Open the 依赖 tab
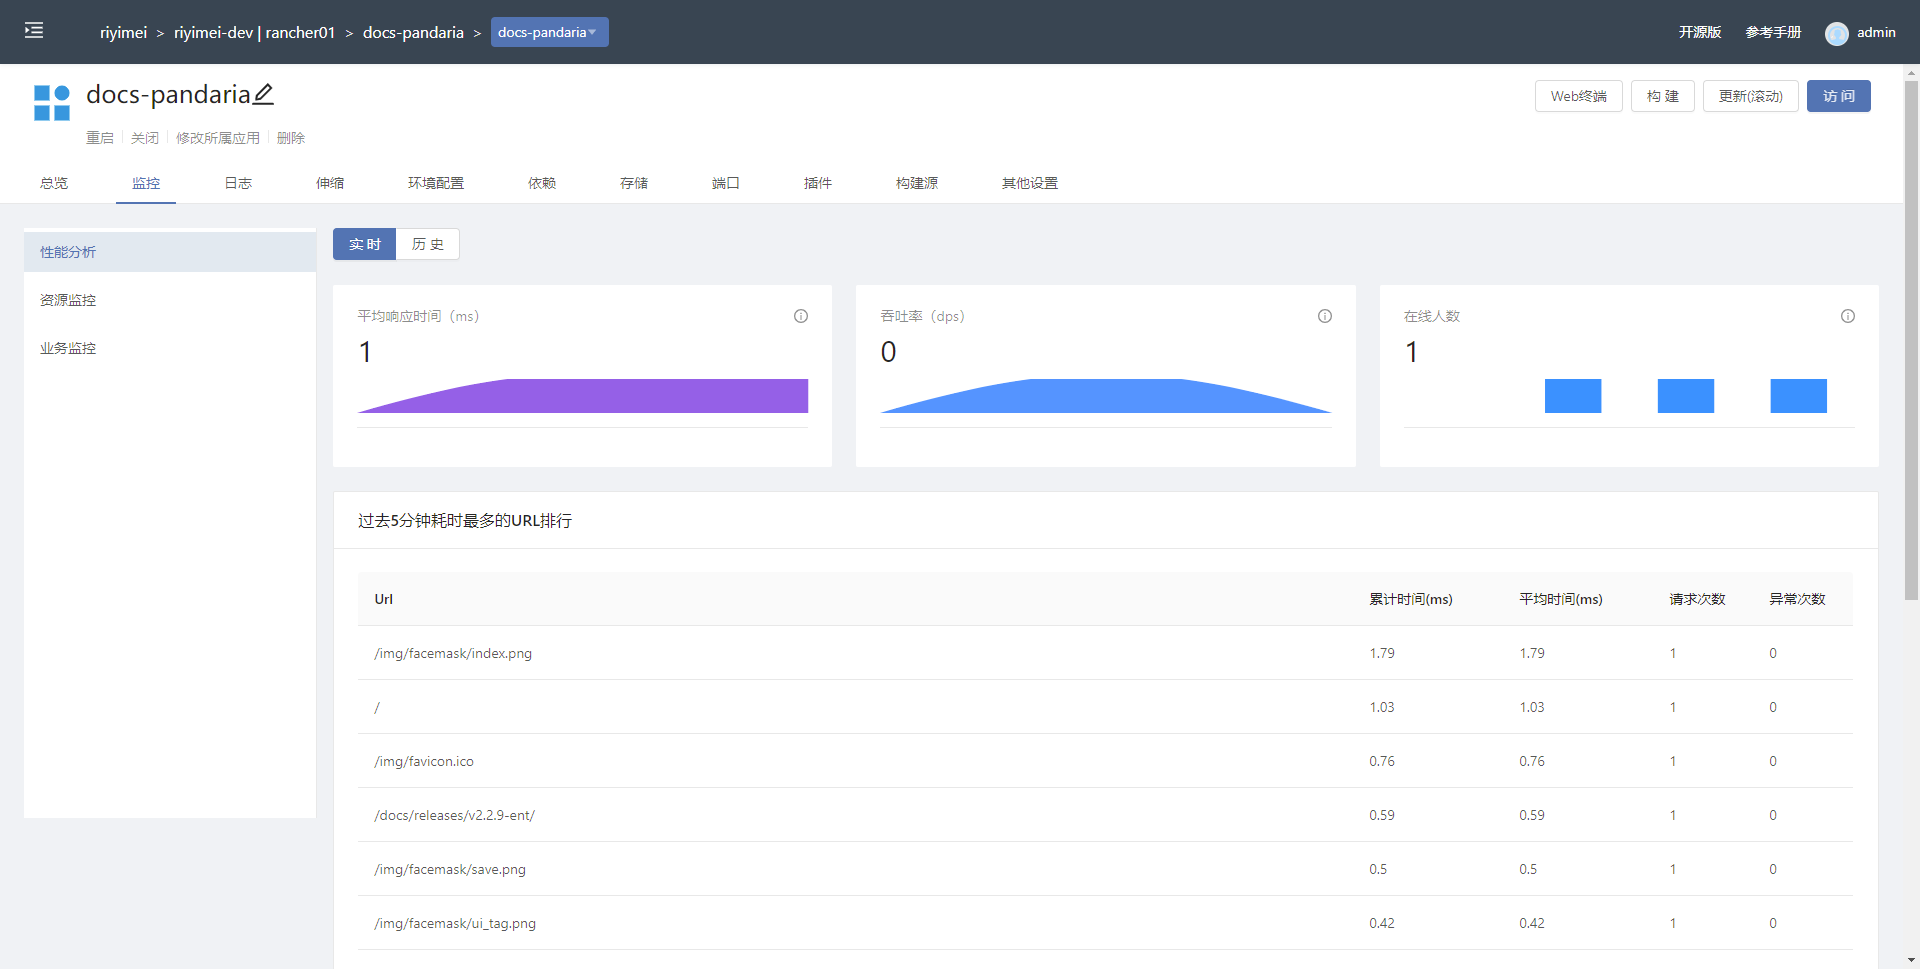Screen dimensions: 1920x969 (542, 183)
